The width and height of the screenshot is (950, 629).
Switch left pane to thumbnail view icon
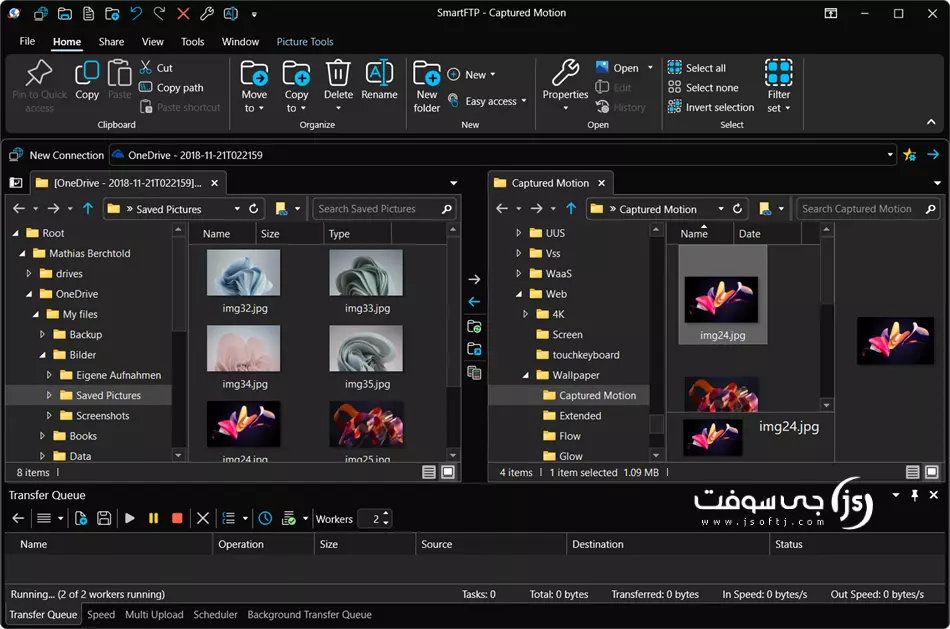tap(448, 473)
